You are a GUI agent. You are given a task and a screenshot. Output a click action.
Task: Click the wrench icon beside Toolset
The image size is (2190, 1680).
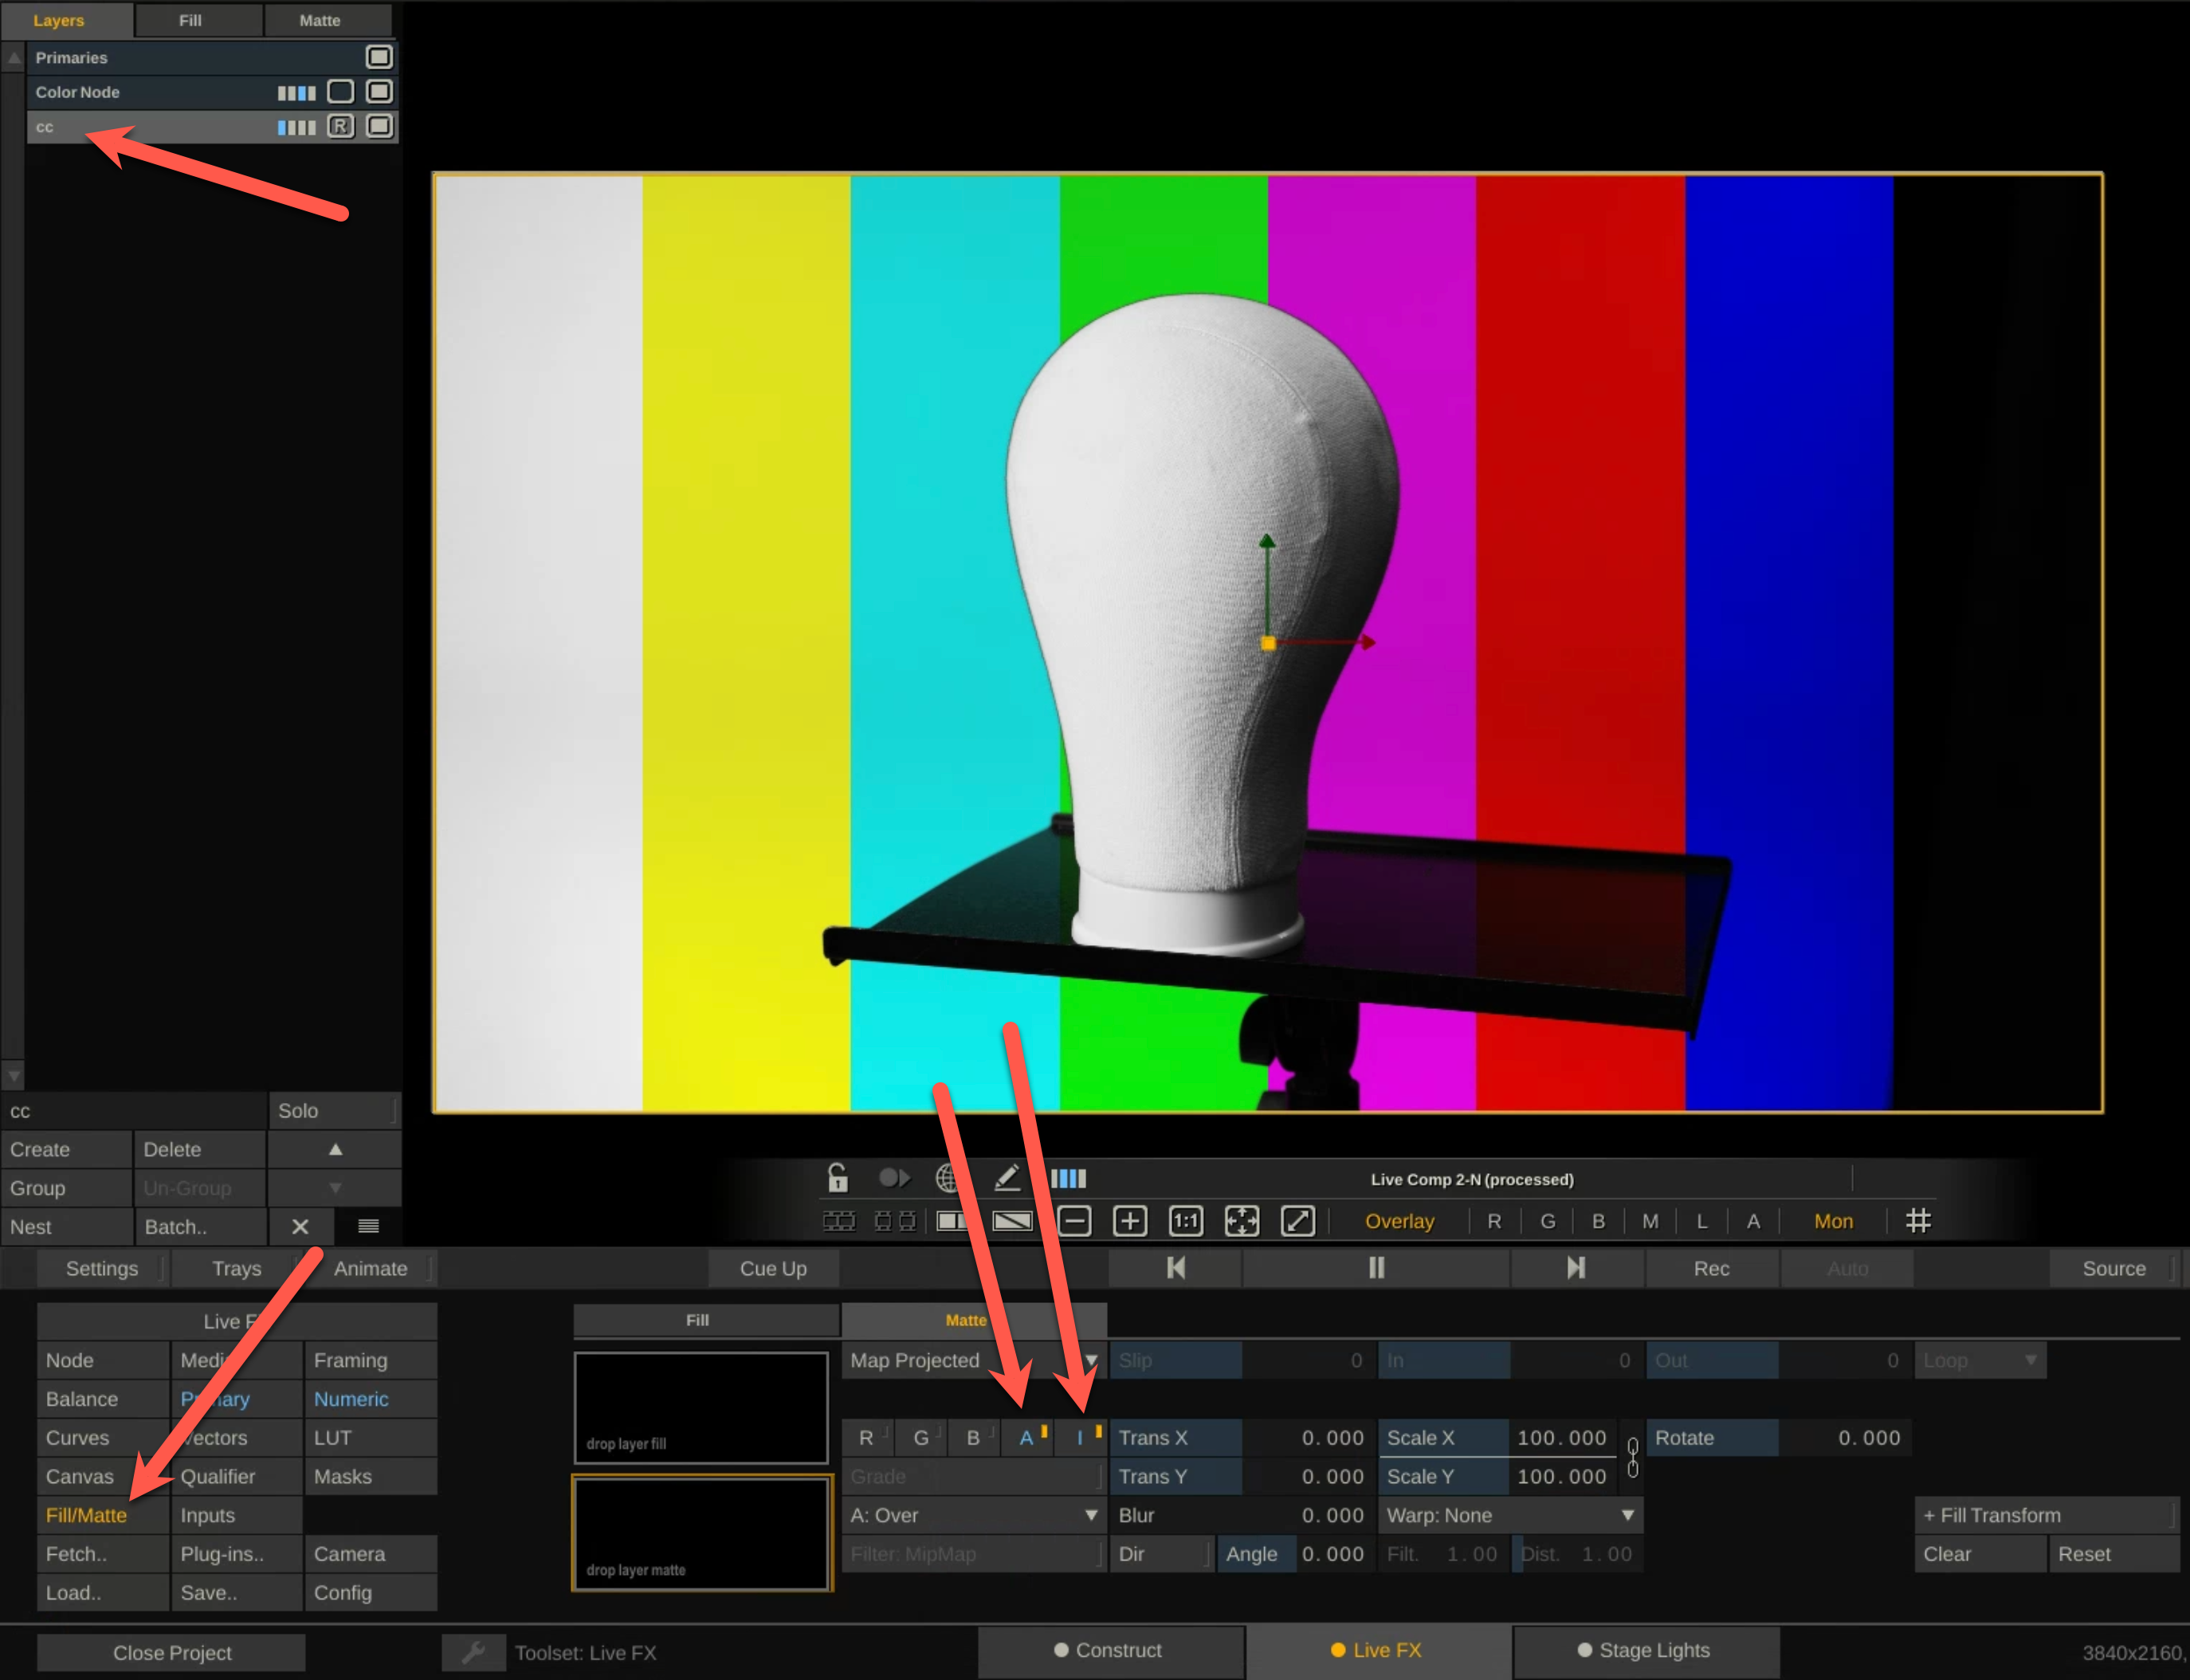[x=473, y=1652]
